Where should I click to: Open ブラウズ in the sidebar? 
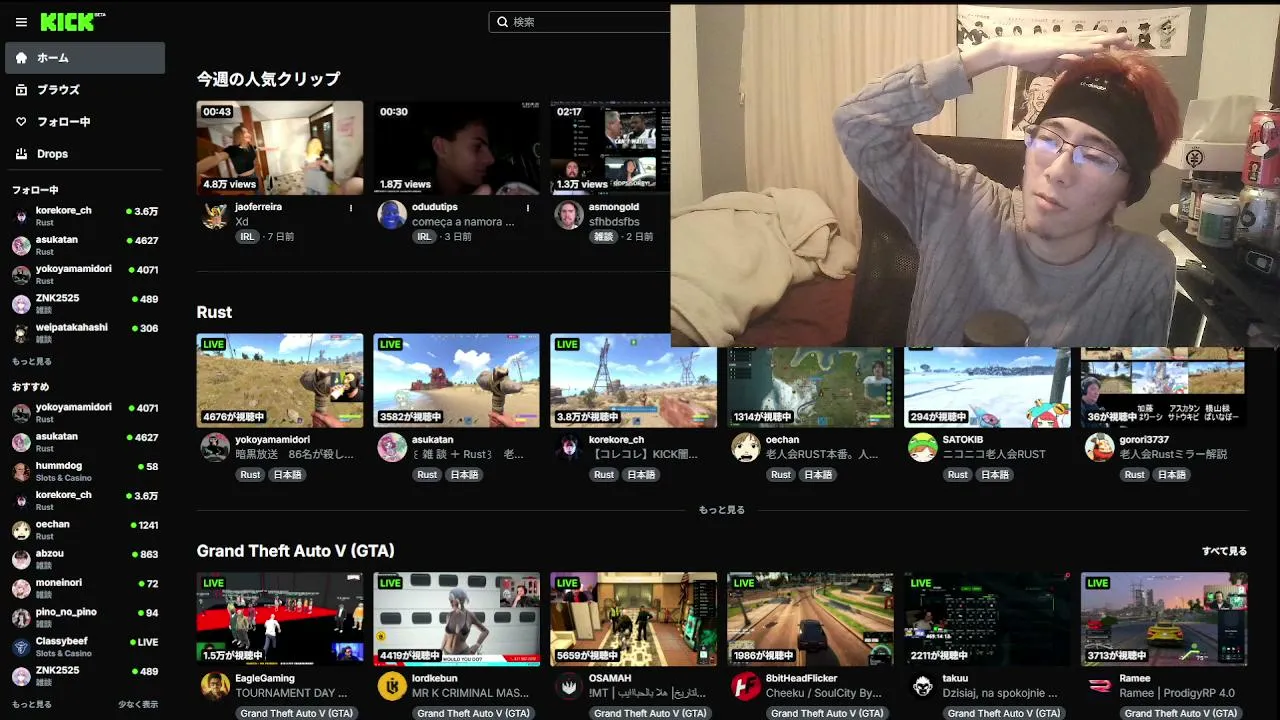(x=85, y=90)
